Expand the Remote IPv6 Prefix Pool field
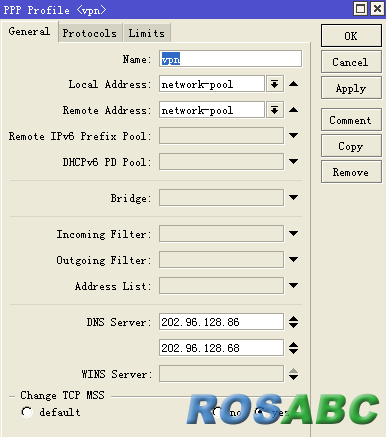This screenshot has width=386, height=437. pyautogui.click(x=293, y=136)
